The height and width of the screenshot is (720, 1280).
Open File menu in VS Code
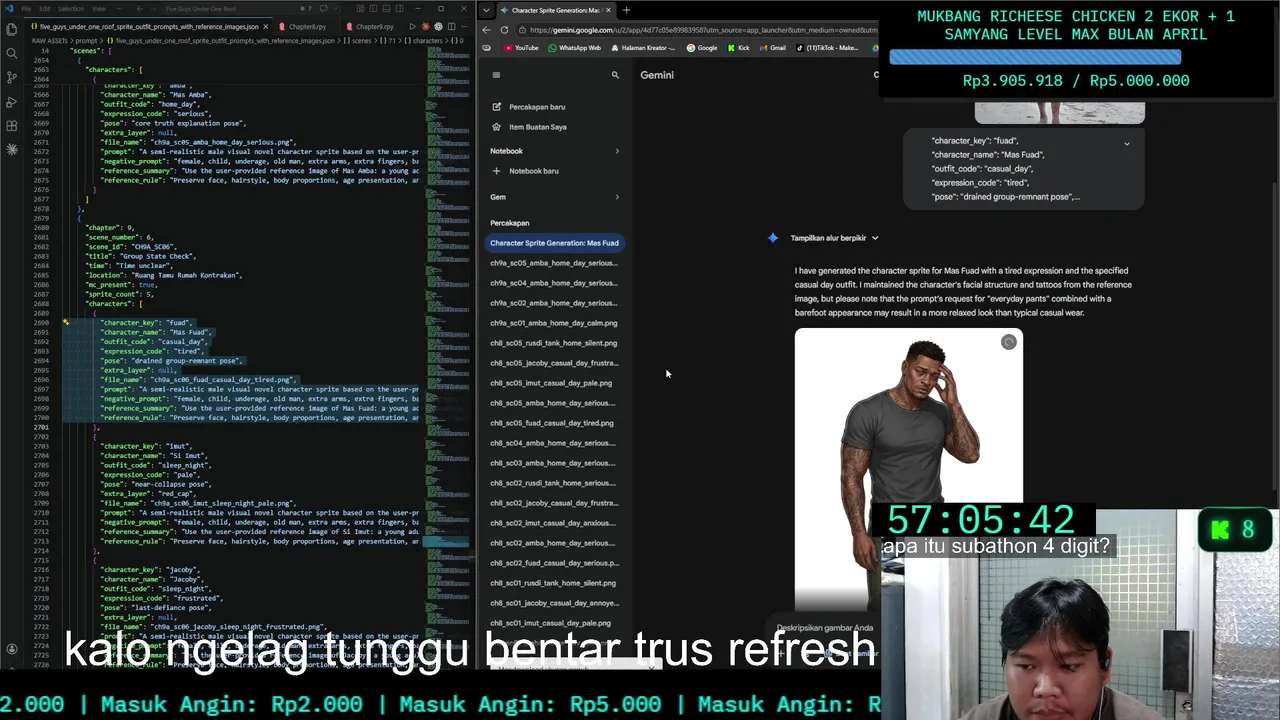[26, 9]
